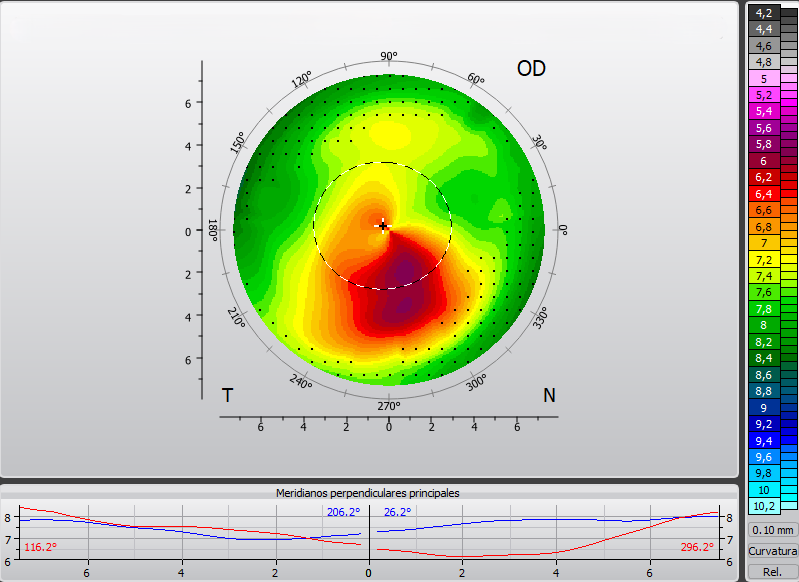This screenshot has width=799, height=582.
Task: Click the central cross marker on map
Action: tap(383, 226)
